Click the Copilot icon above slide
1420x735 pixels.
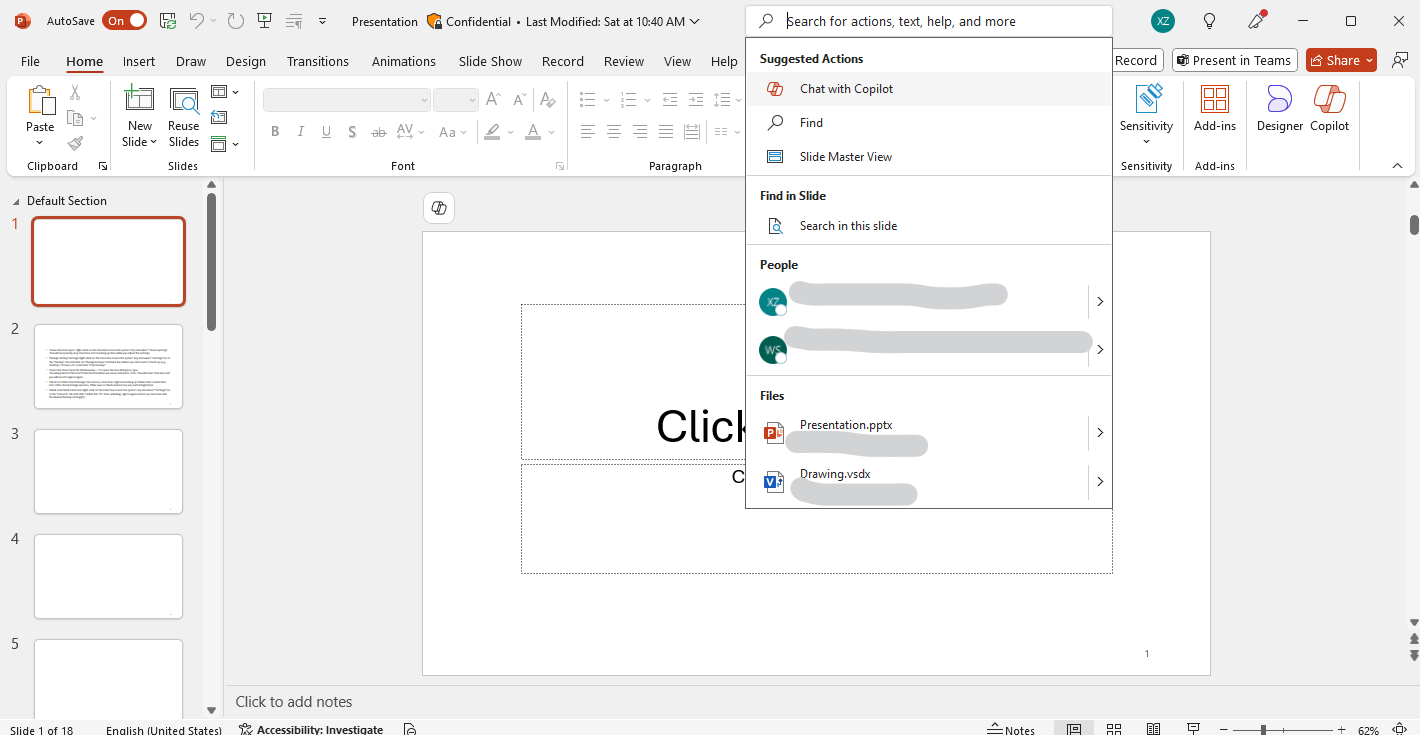pos(438,208)
